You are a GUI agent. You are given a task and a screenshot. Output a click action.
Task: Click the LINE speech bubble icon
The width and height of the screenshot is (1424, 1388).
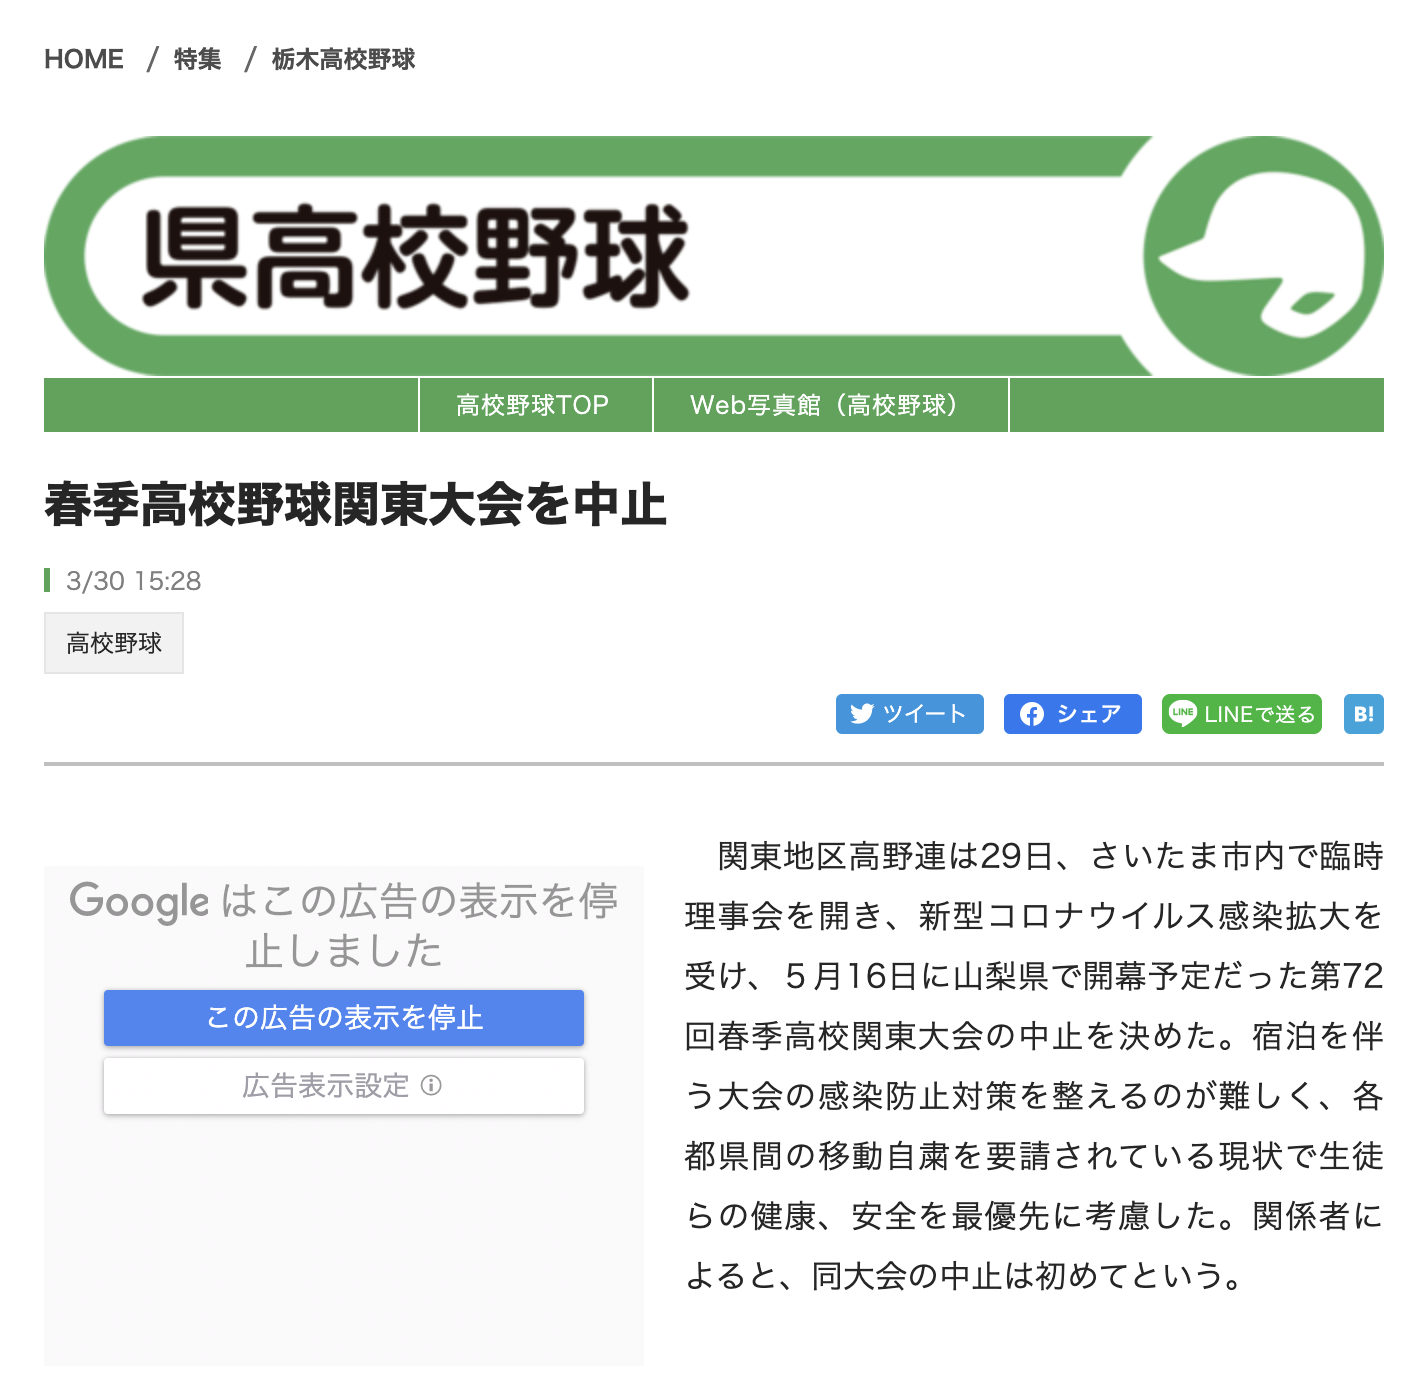pyautogui.click(x=1183, y=714)
